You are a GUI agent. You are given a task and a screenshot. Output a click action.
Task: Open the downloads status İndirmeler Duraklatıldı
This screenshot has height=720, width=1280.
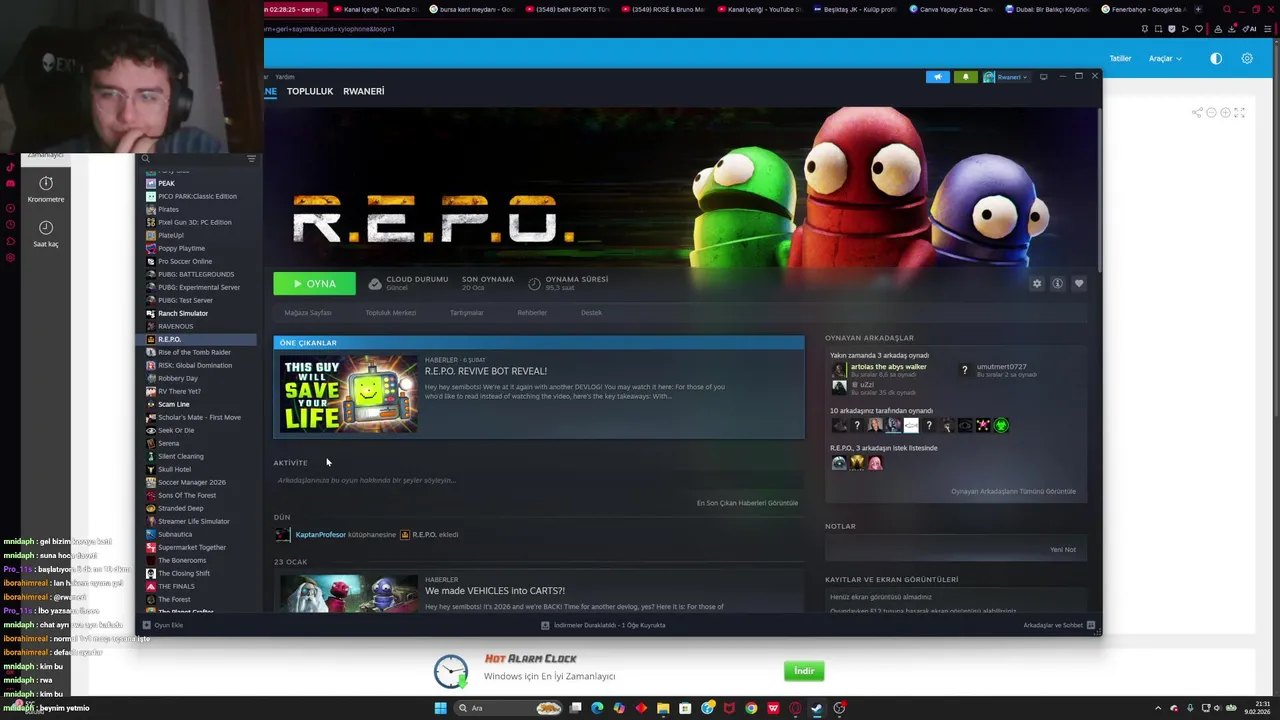point(603,625)
